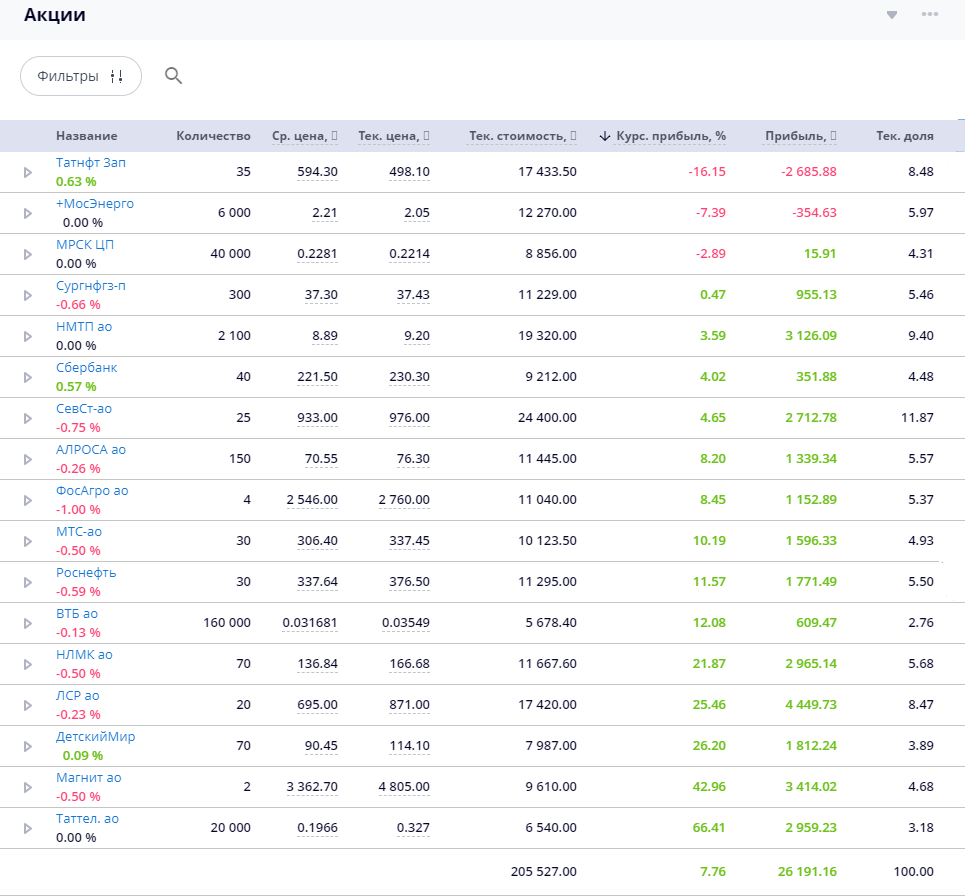
Task: Click the Фильтры button
Action: coord(81,76)
